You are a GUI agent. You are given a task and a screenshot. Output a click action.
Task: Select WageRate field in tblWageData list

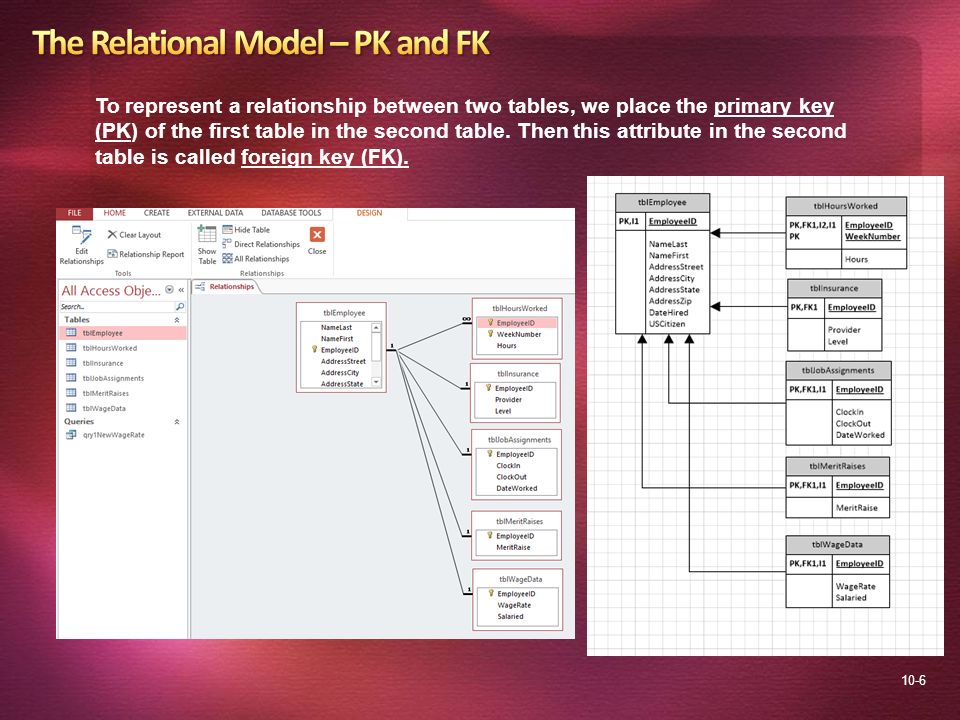[514, 605]
